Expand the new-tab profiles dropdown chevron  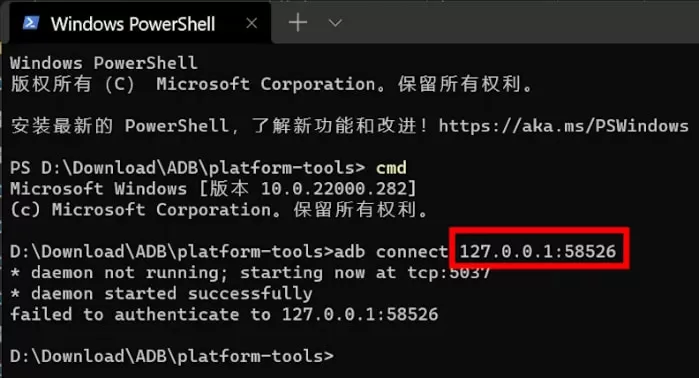[x=335, y=23]
